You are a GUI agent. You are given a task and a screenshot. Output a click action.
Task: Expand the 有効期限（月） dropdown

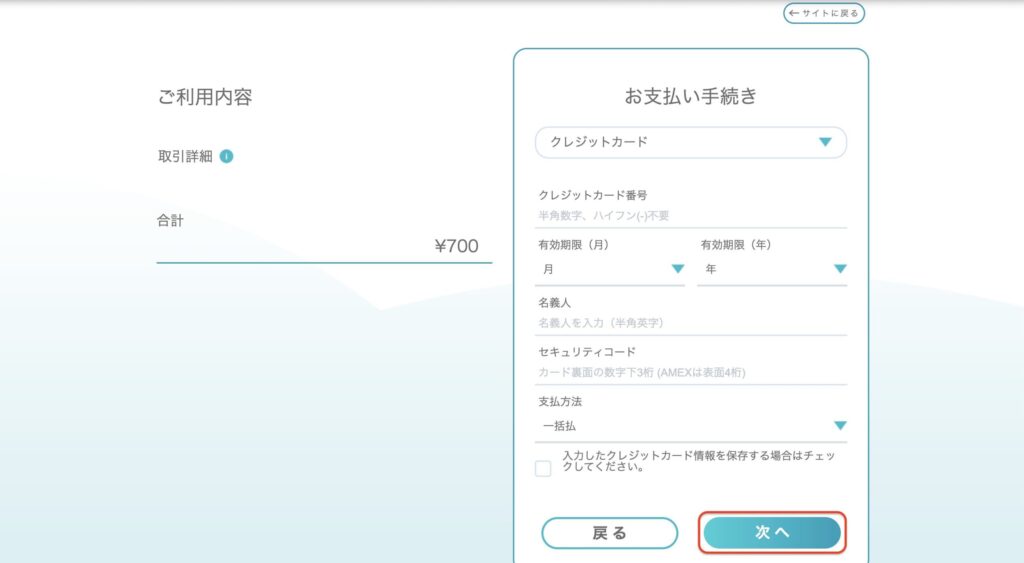point(610,269)
